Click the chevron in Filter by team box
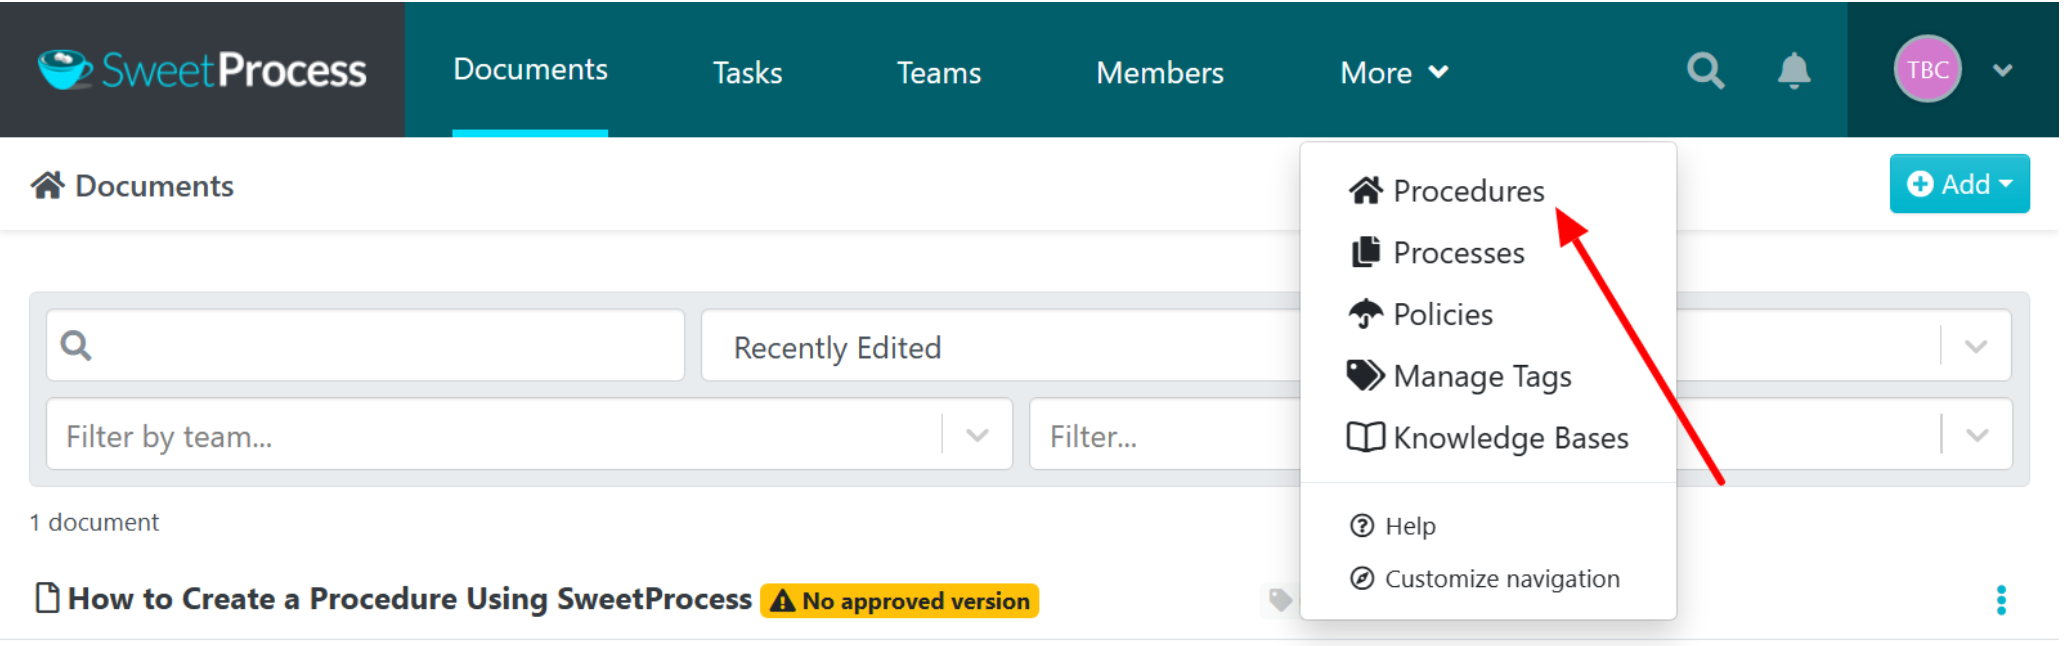 [x=977, y=435]
